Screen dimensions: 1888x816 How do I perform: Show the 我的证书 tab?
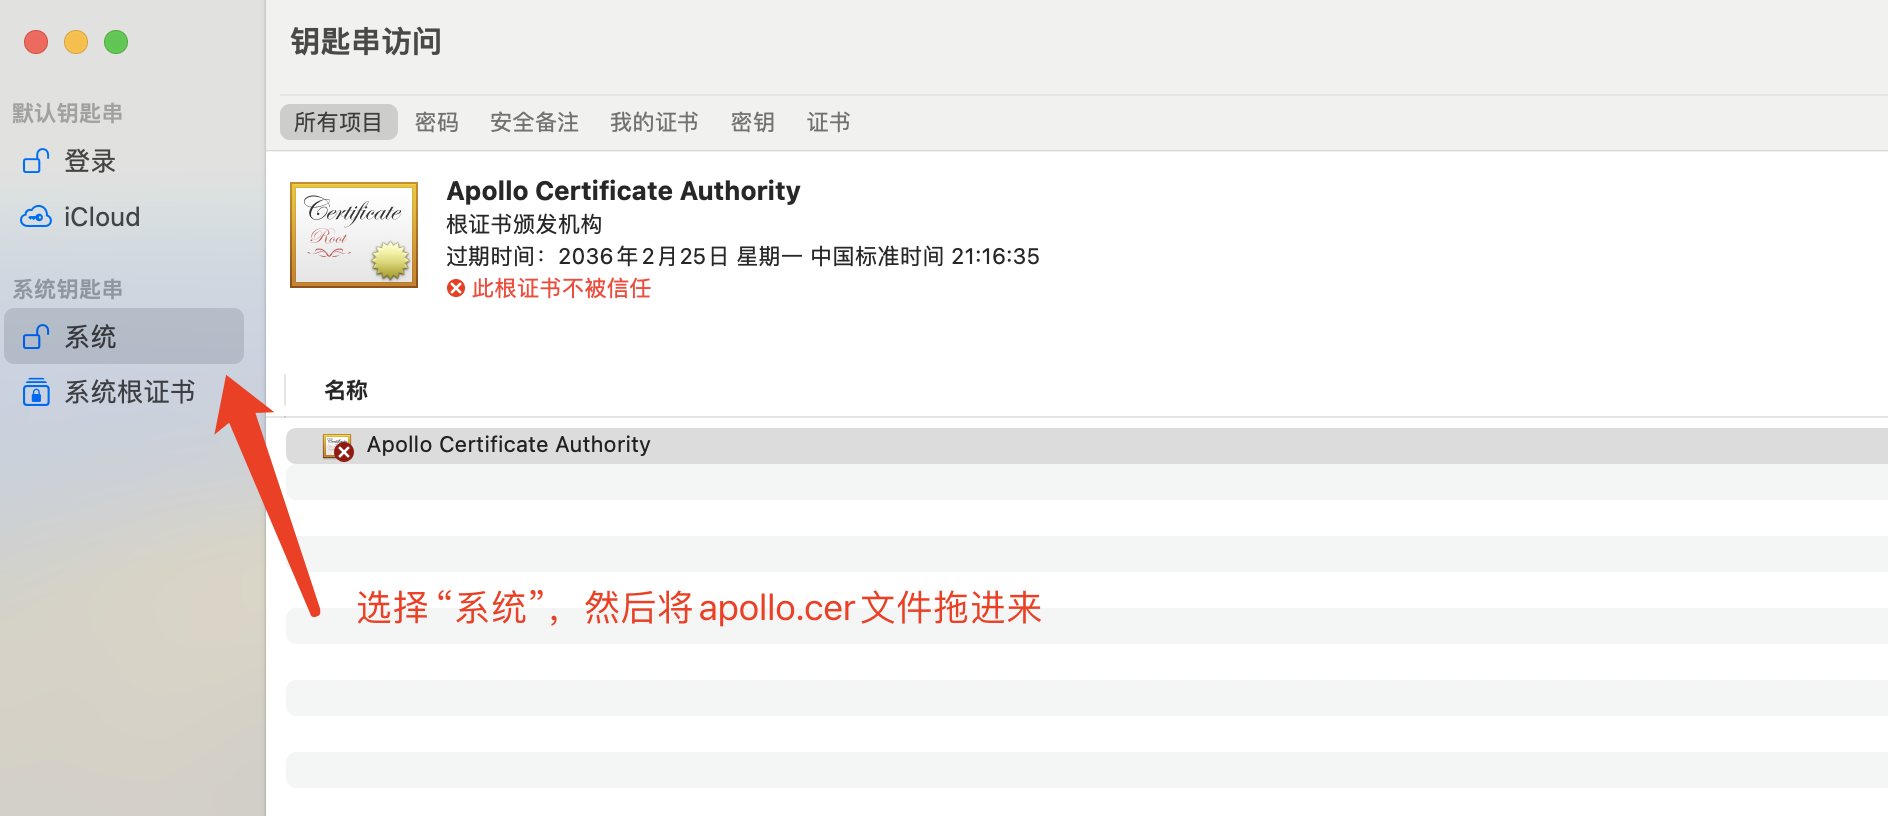tap(654, 122)
